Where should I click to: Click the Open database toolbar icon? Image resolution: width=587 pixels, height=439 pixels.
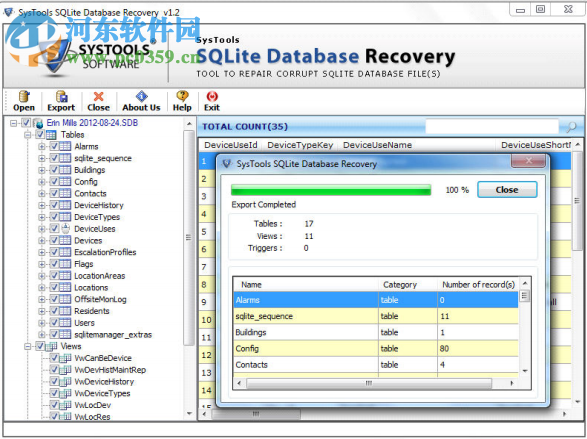[24, 97]
